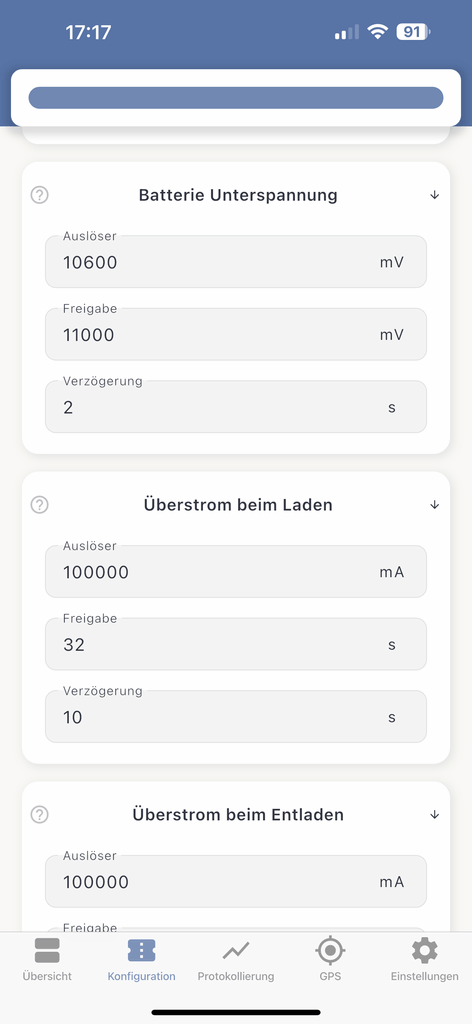Open the Übersicht tab icon
Image resolution: width=472 pixels, height=1024 pixels.
[x=47, y=950]
